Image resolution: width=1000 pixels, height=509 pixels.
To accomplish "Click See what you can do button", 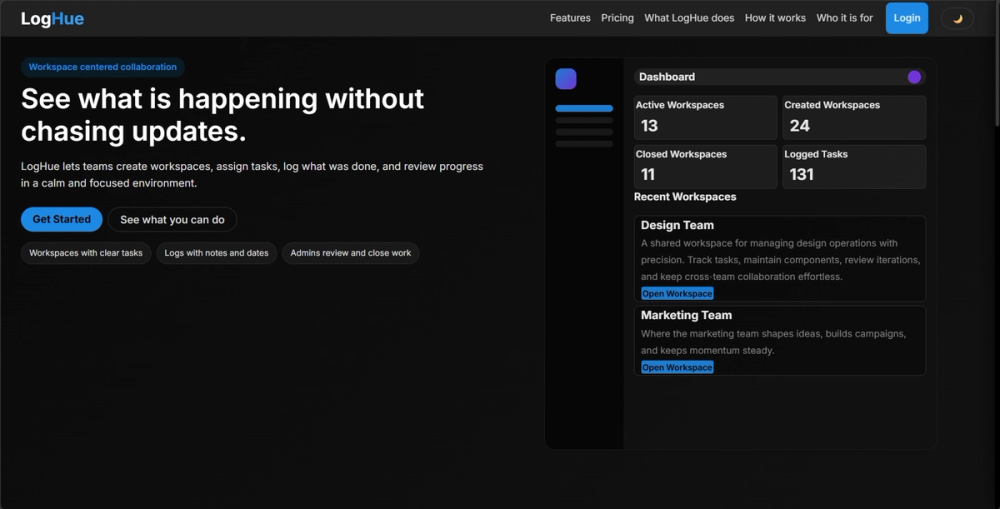I will pos(172,219).
